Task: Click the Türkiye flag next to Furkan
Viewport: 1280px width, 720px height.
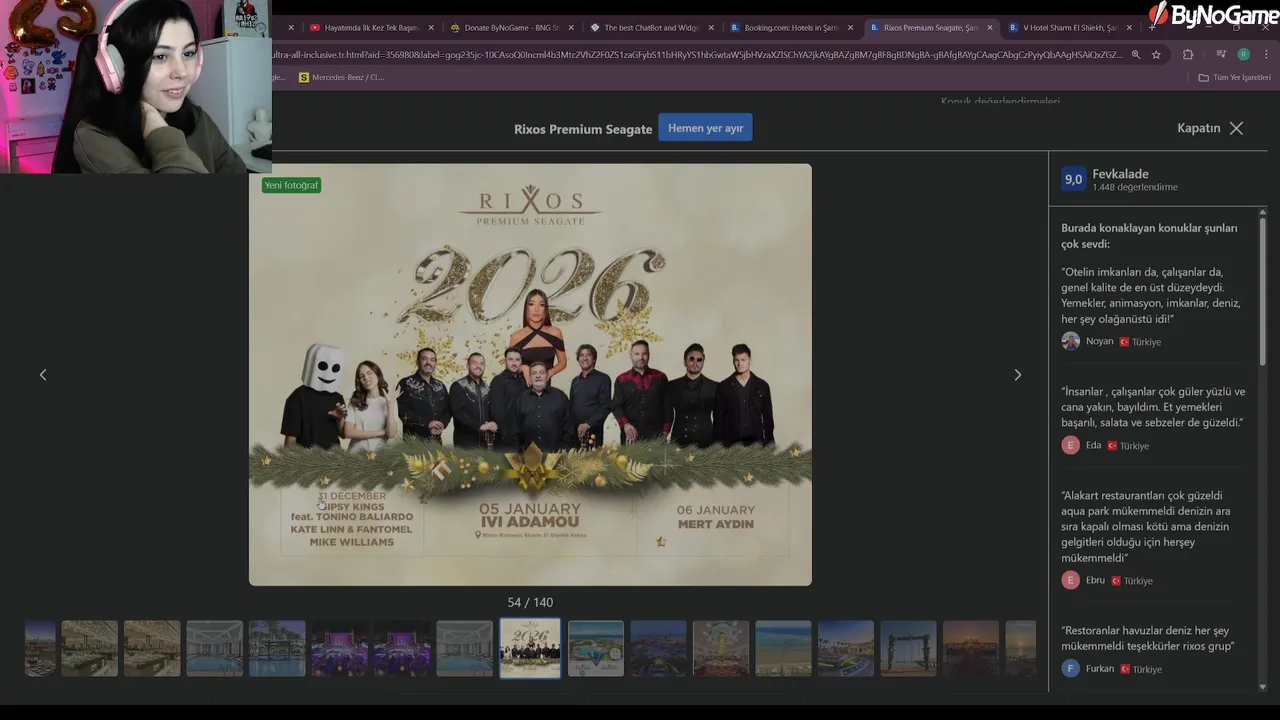Action: [x=1124, y=669]
